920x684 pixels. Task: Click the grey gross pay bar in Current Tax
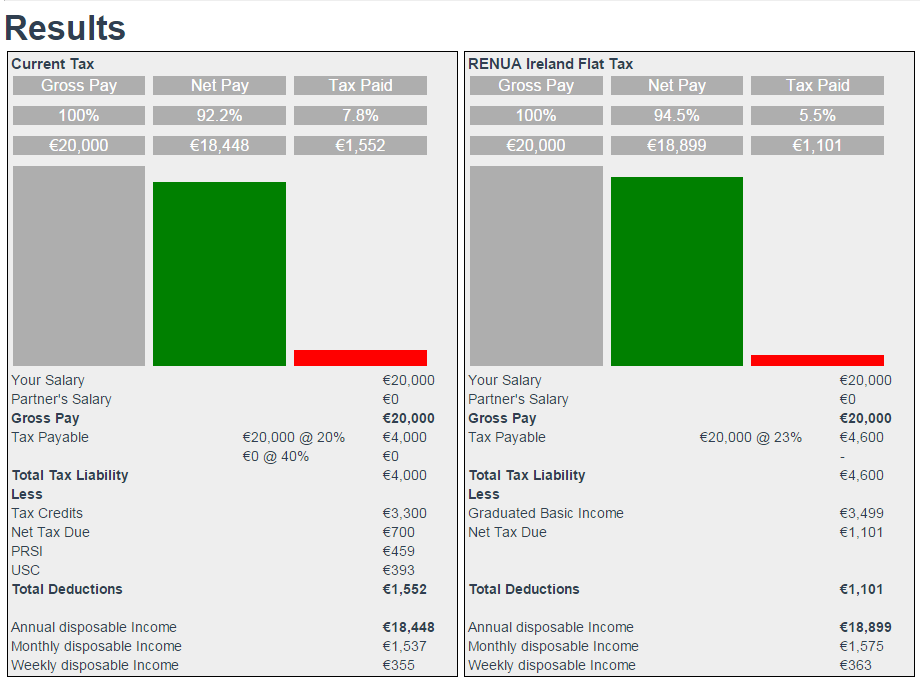click(x=79, y=266)
